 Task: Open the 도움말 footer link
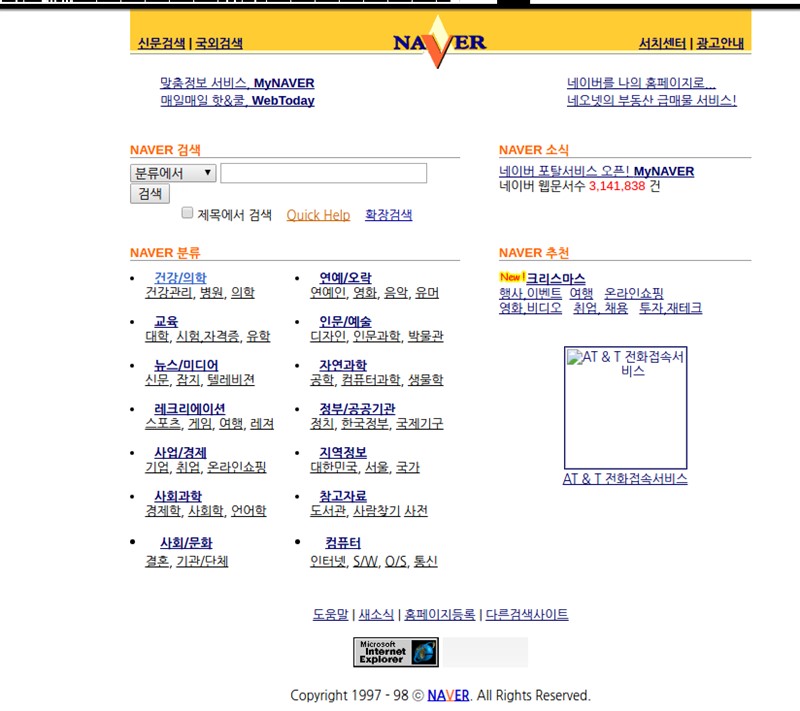pyautogui.click(x=331, y=615)
